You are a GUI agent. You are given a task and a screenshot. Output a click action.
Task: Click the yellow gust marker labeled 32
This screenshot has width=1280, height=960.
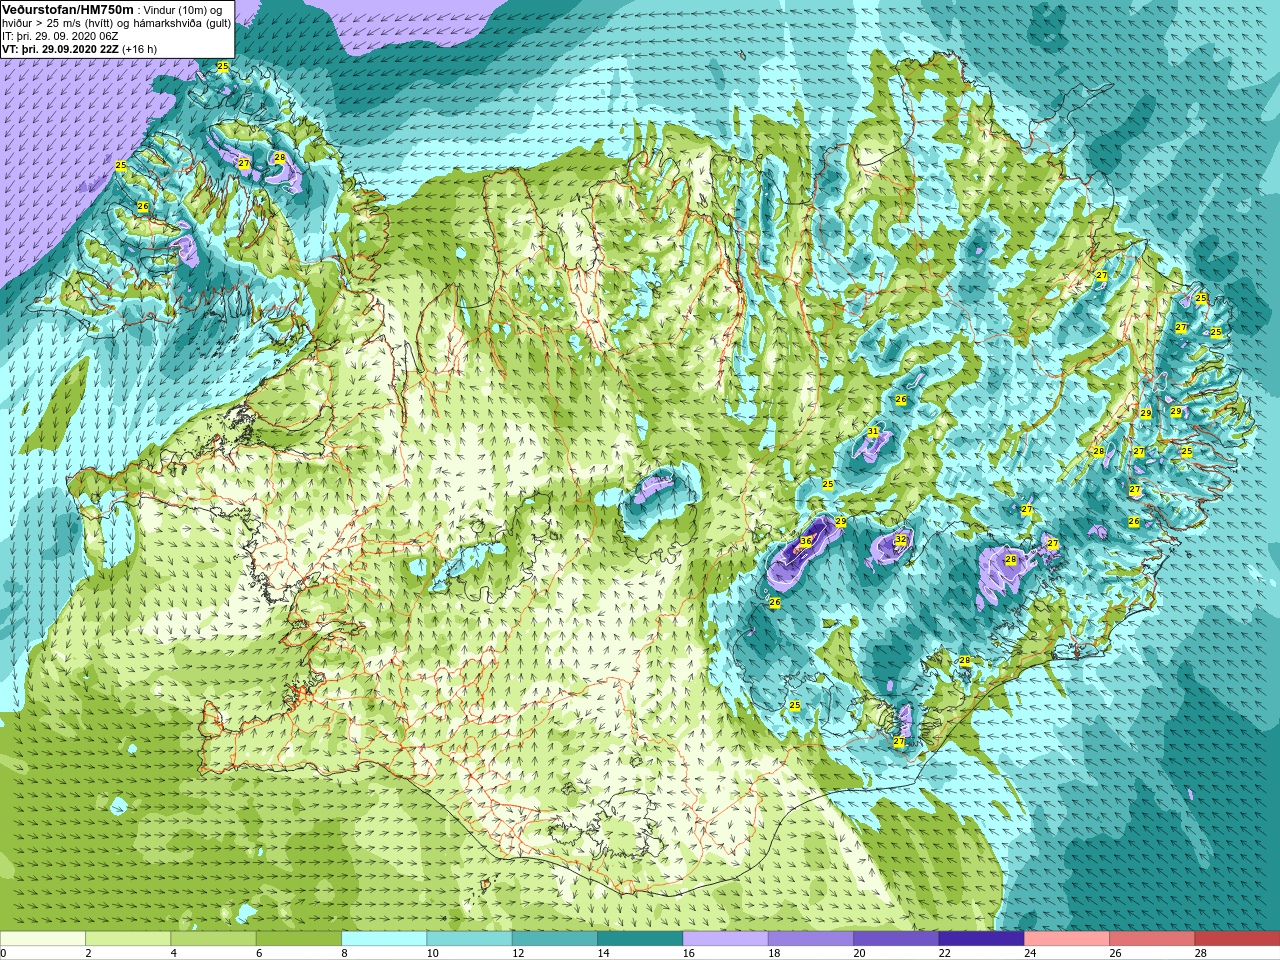[x=900, y=539]
